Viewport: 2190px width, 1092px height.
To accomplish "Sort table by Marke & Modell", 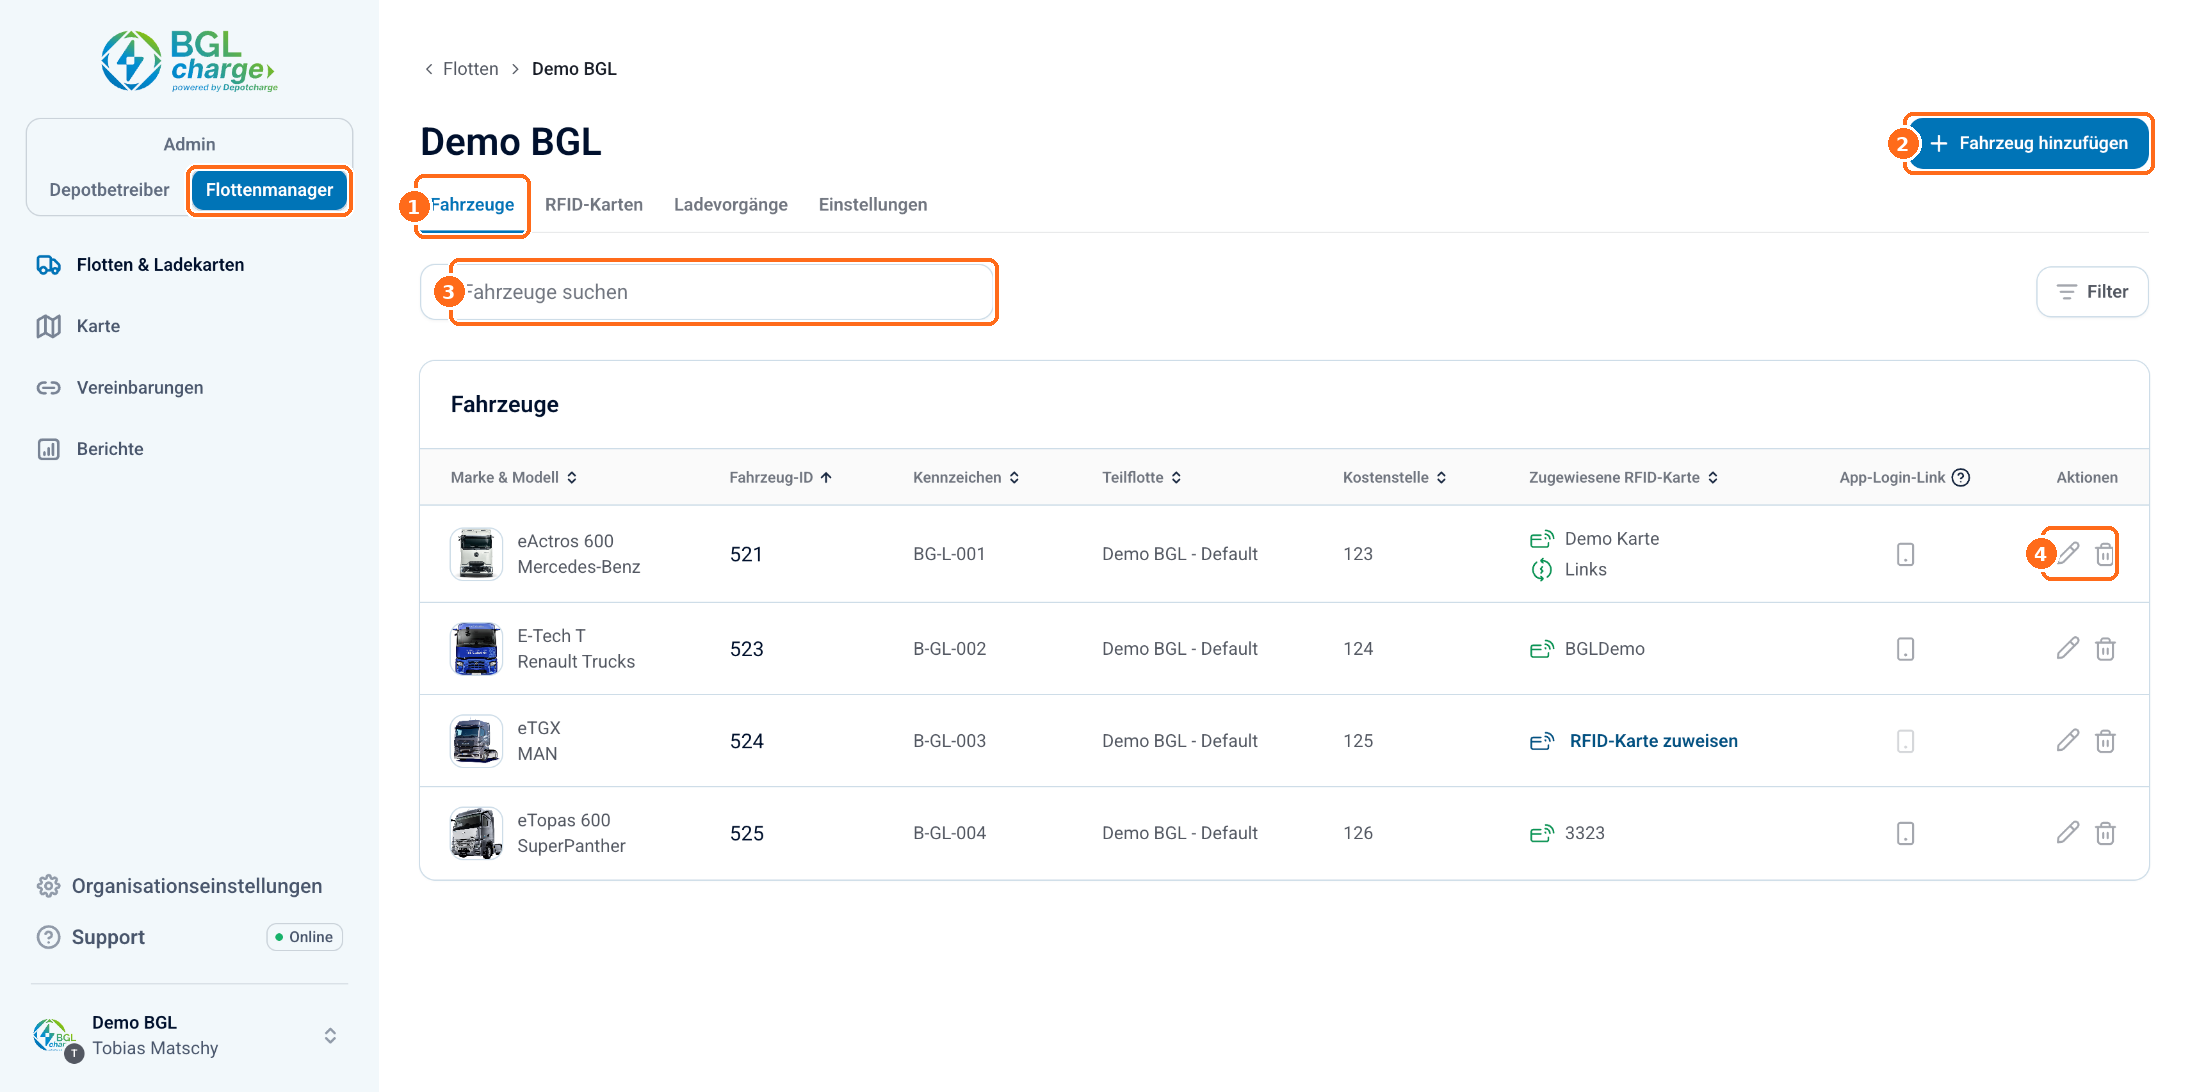I will pos(514,477).
